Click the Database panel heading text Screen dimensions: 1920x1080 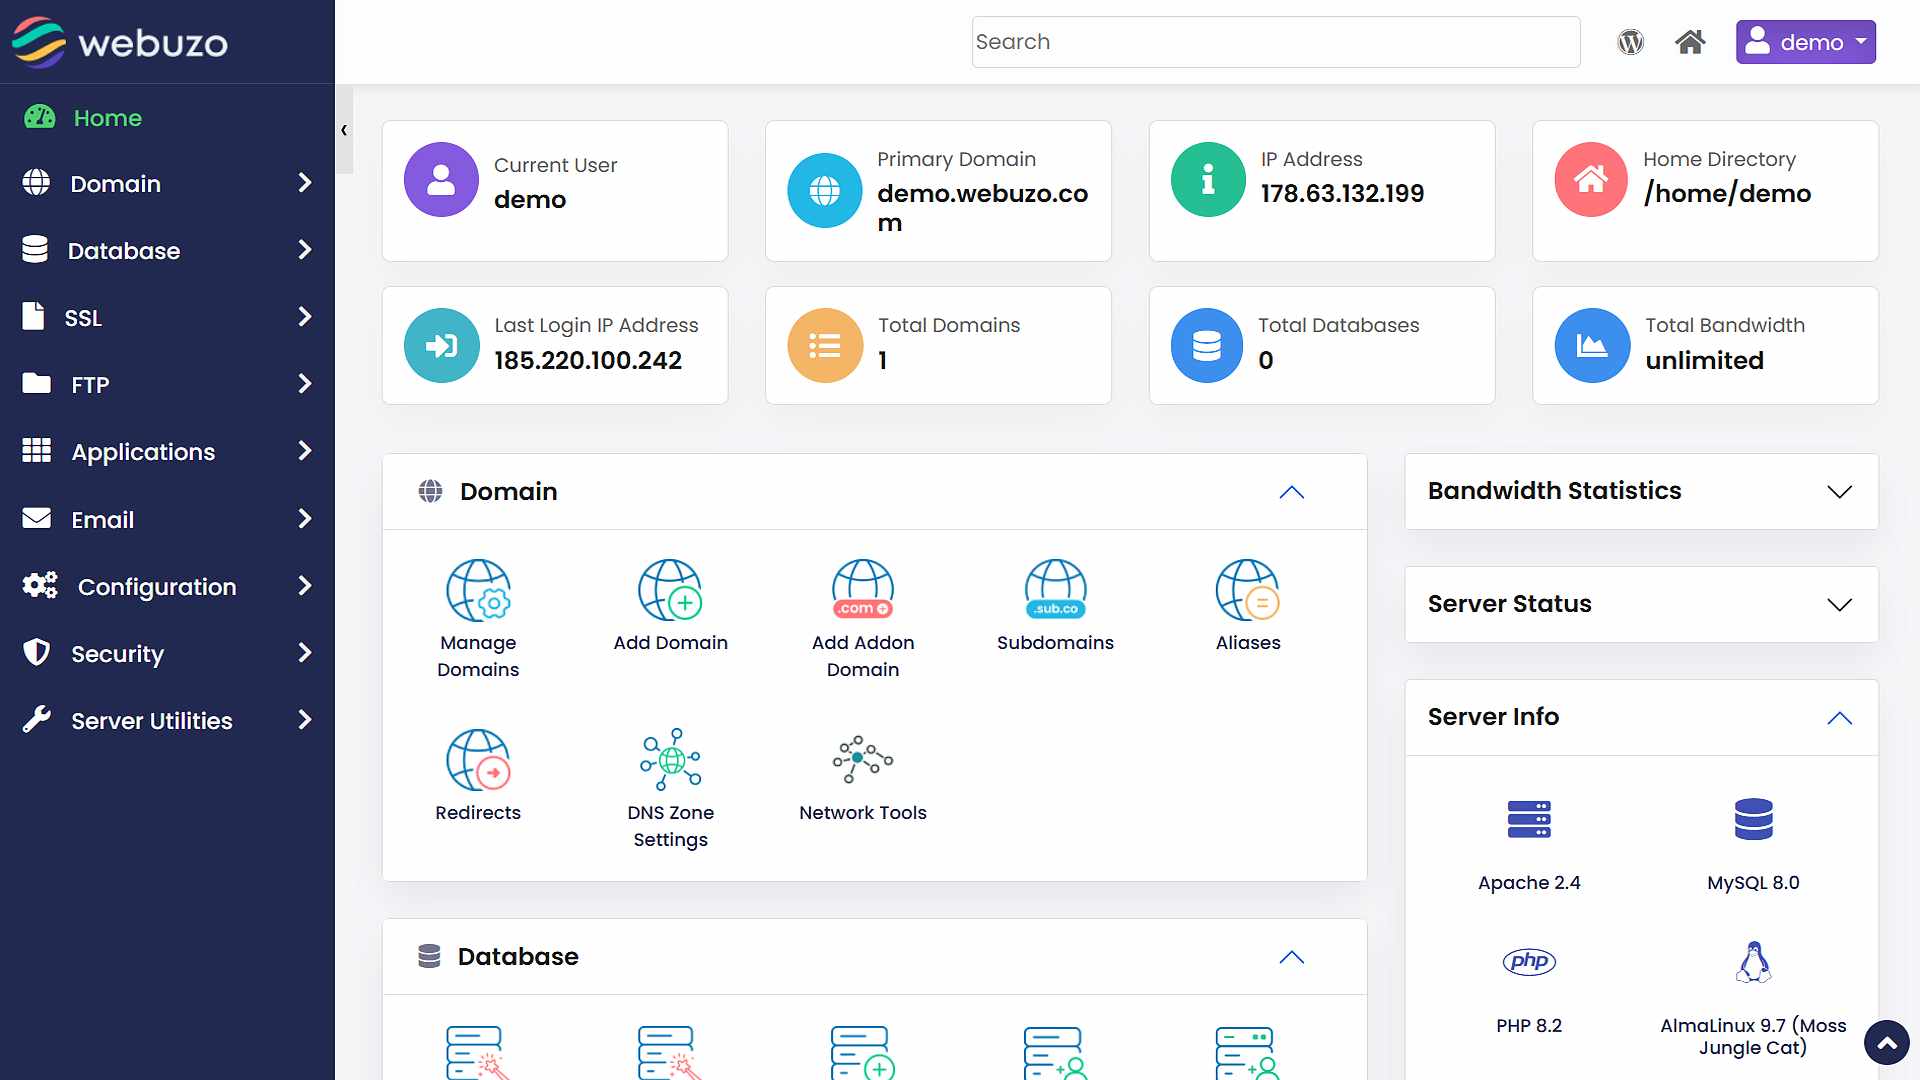pyautogui.click(x=518, y=956)
